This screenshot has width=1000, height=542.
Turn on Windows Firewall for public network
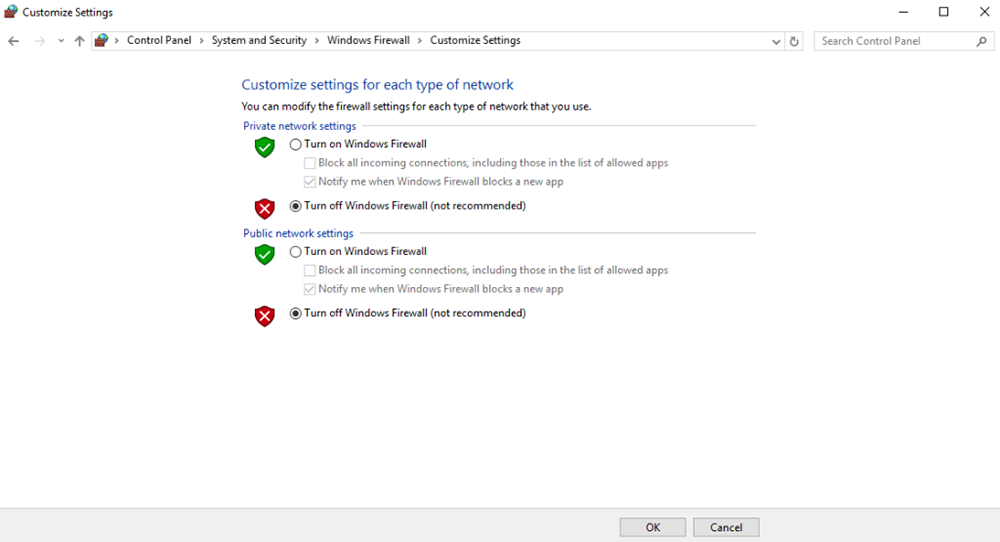pyautogui.click(x=296, y=252)
